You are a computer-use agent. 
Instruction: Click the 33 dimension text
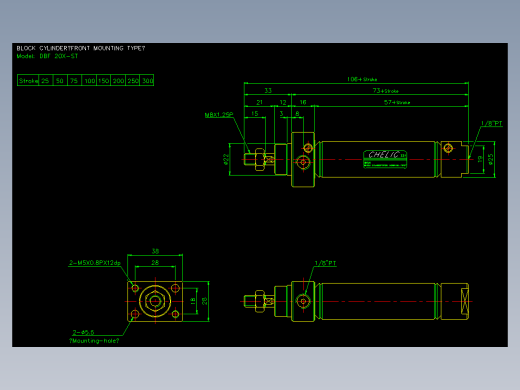pos(268,90)
